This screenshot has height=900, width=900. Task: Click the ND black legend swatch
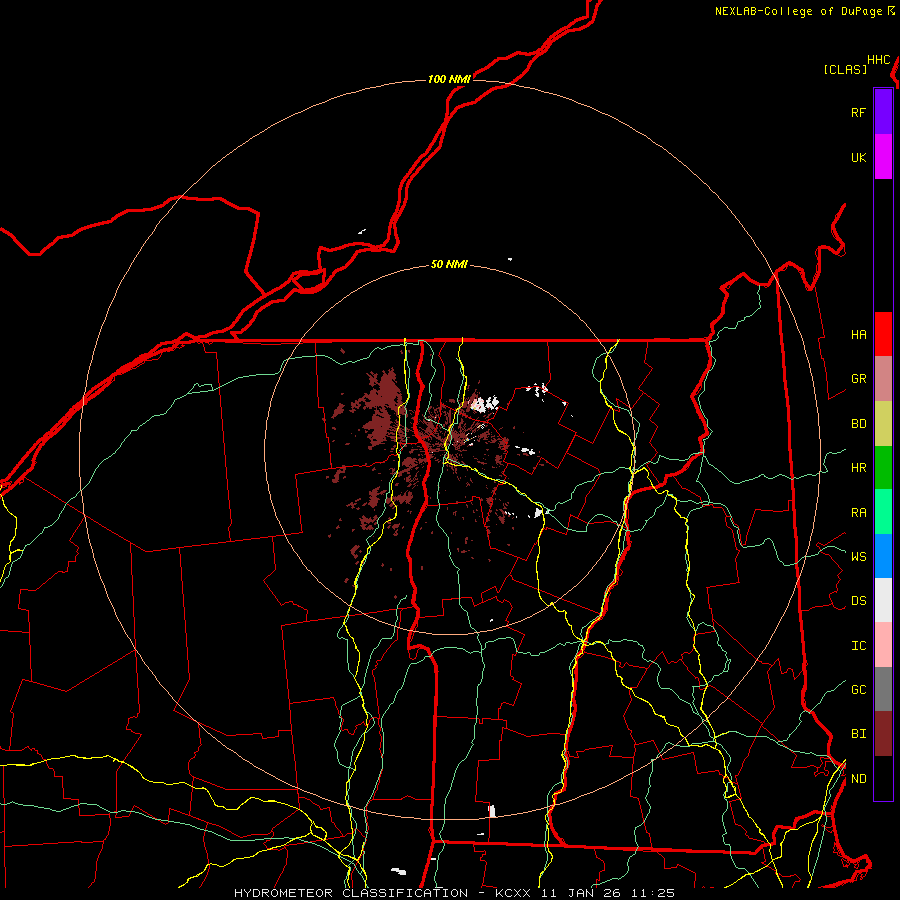point(883,778)
